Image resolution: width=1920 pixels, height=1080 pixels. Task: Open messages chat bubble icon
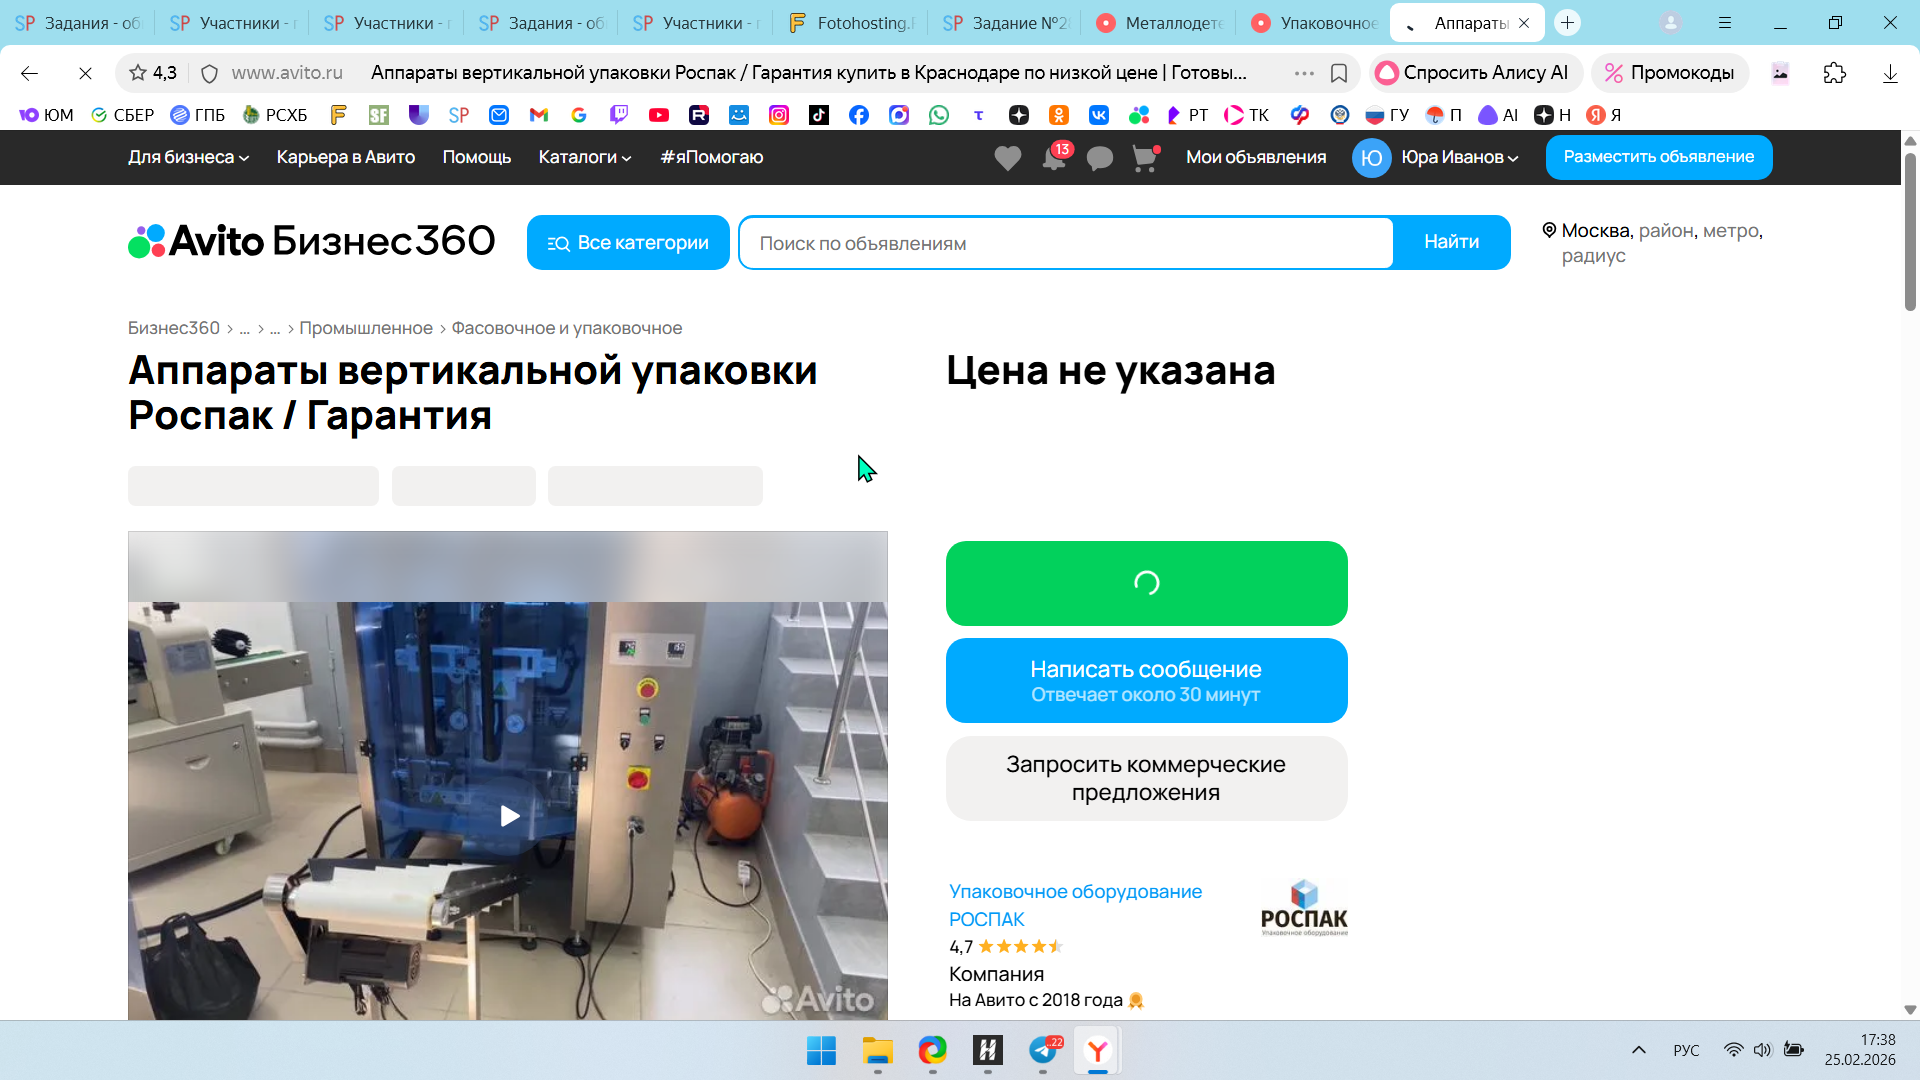[x=1099, y=158]
